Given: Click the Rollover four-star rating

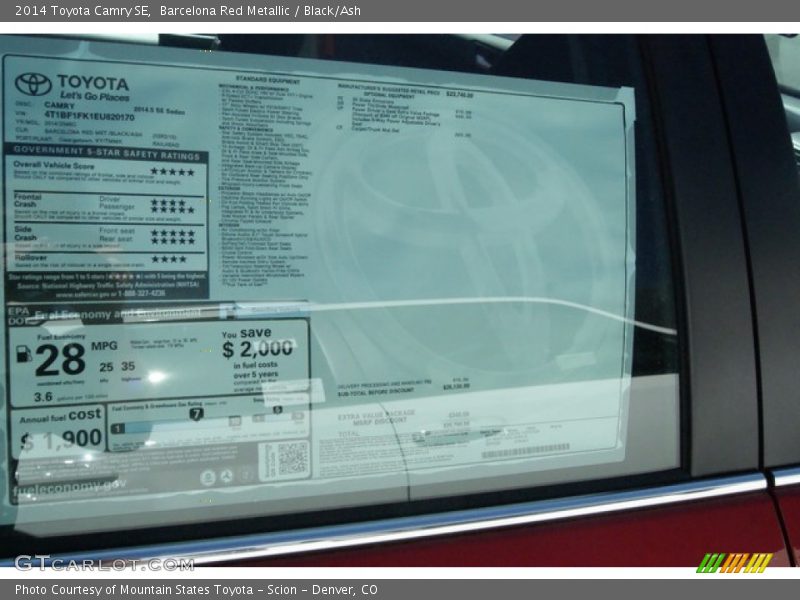Looking at the screenshot, I should pos(168,259).
